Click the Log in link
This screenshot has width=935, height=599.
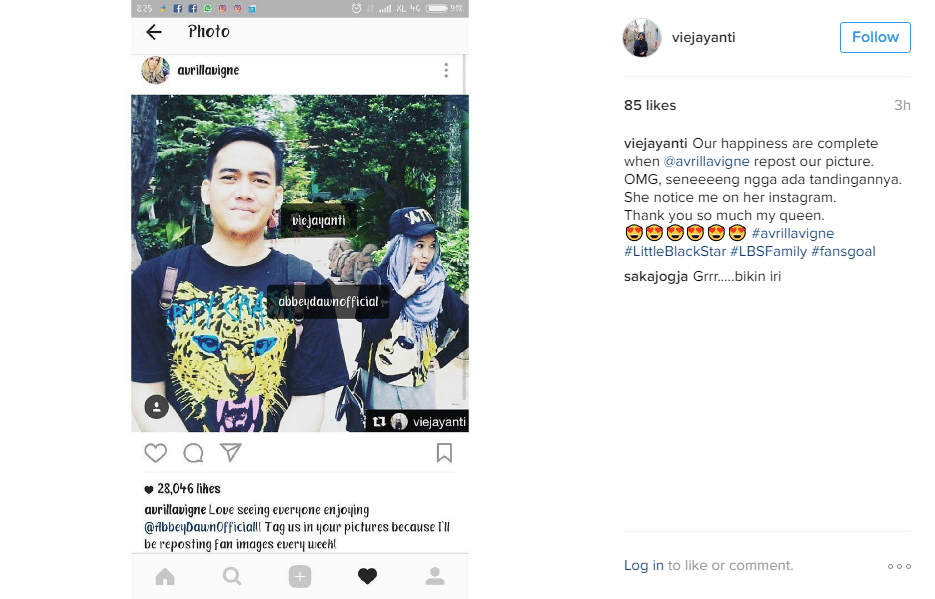(x=643, y=565)
